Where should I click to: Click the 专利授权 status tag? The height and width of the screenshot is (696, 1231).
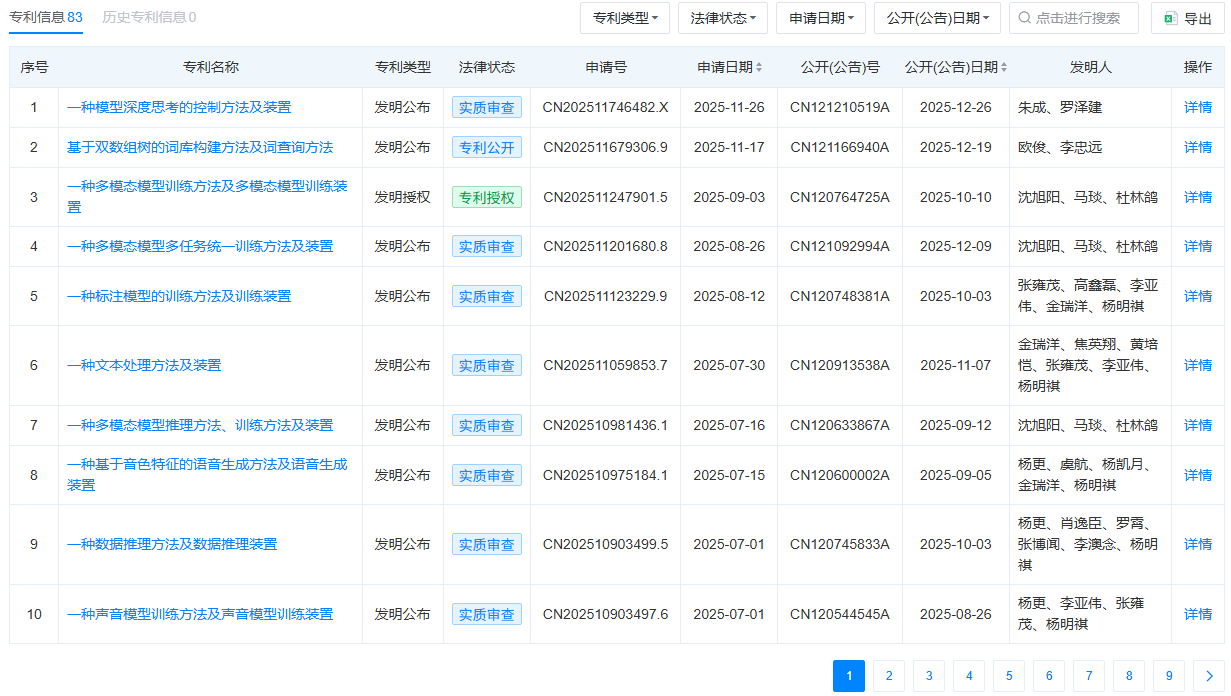point(486,197)
